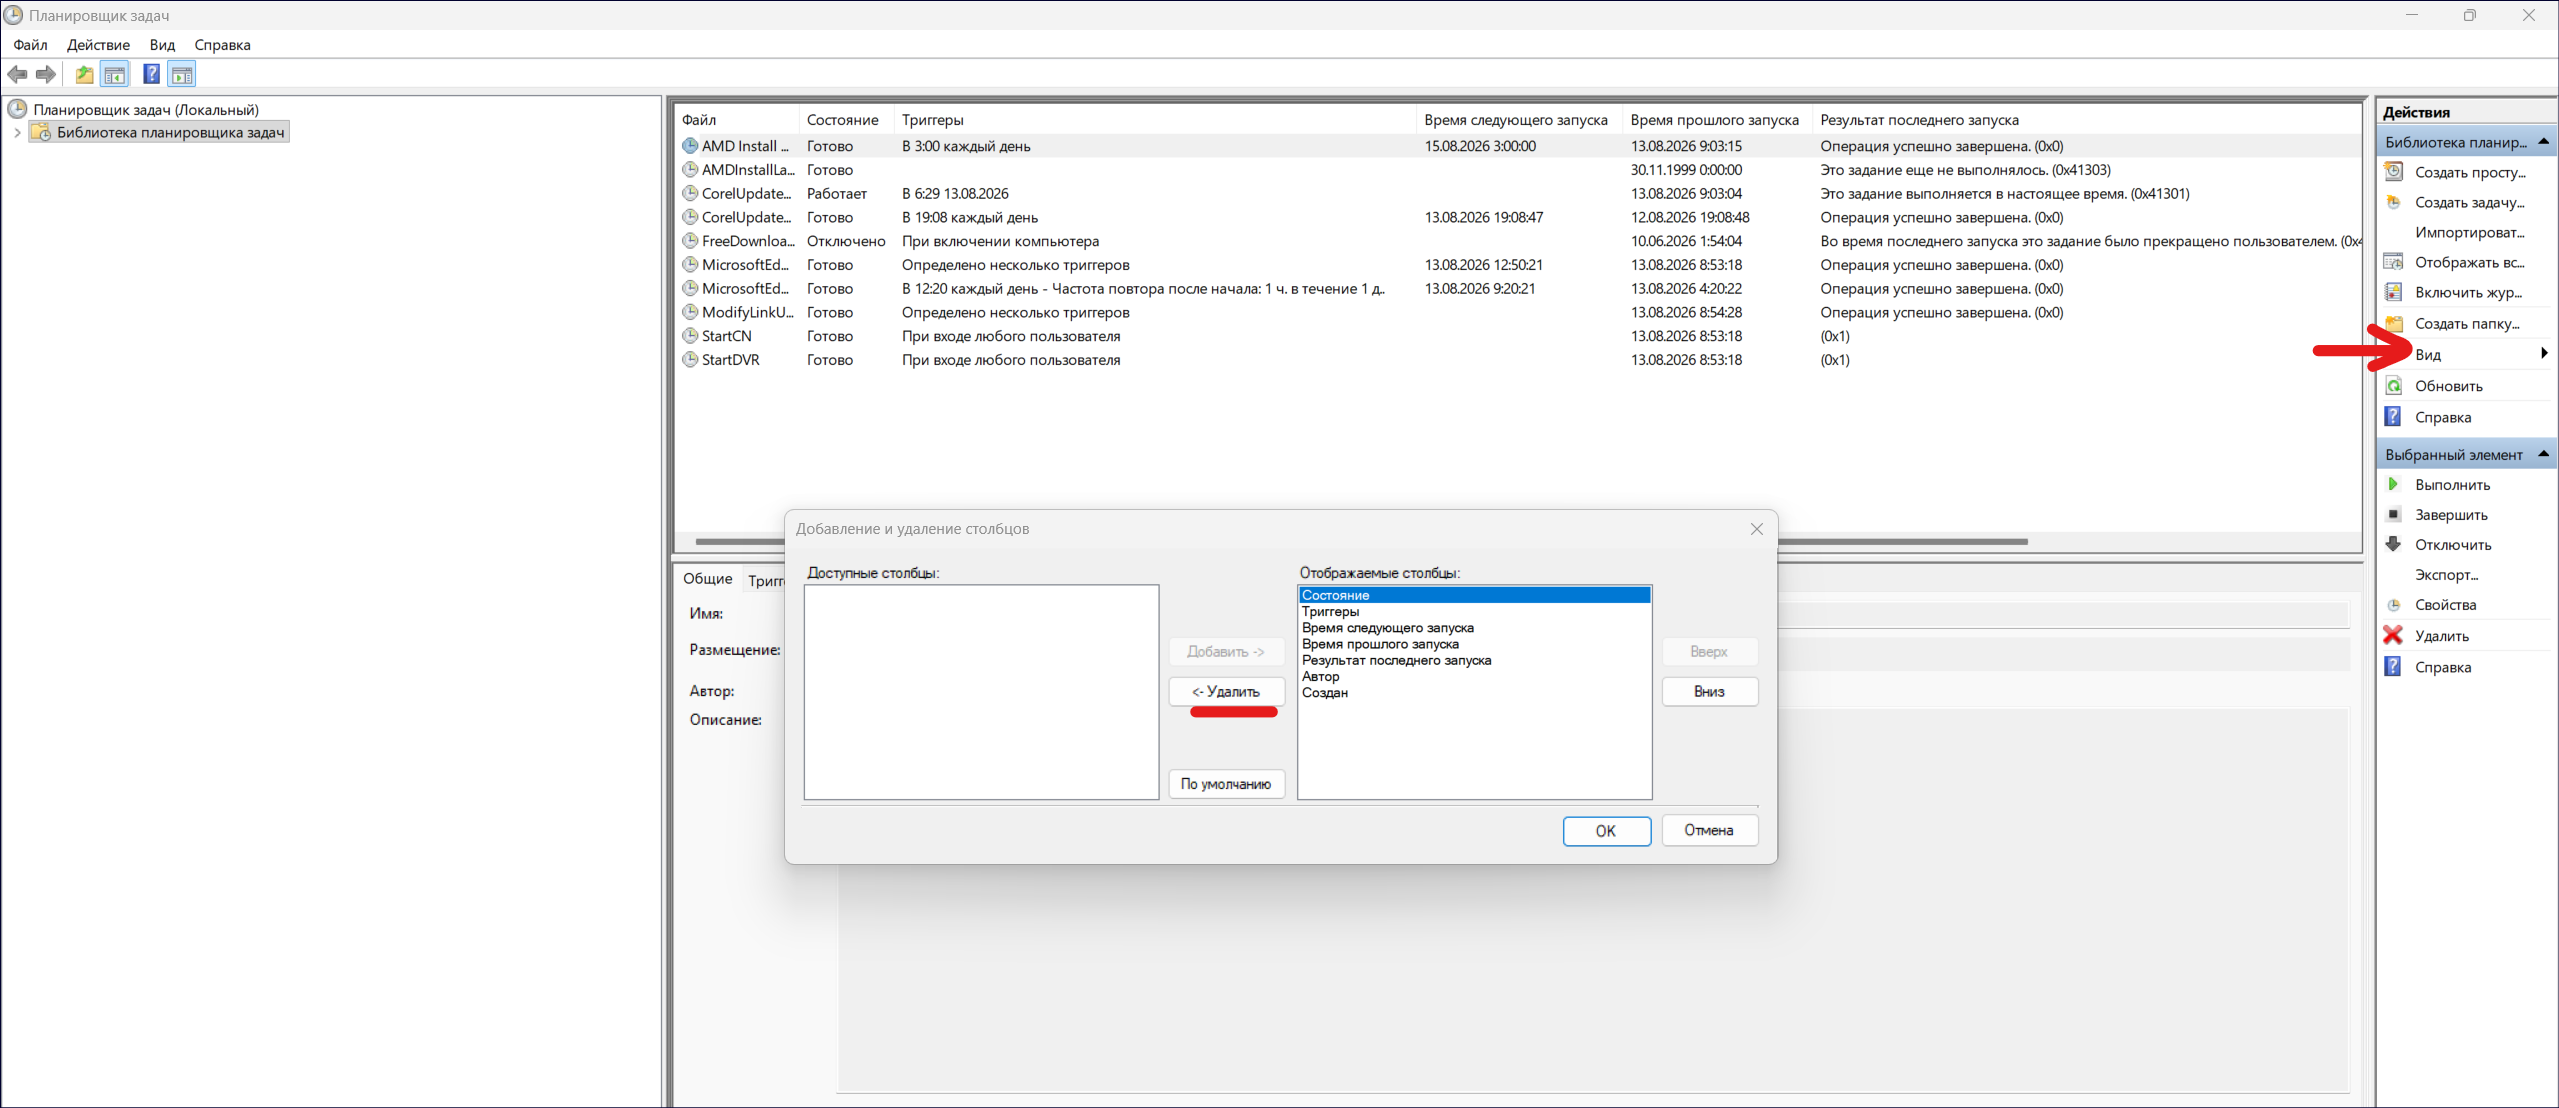Click the horizontal scrollbar of task list

(1360, 542)
